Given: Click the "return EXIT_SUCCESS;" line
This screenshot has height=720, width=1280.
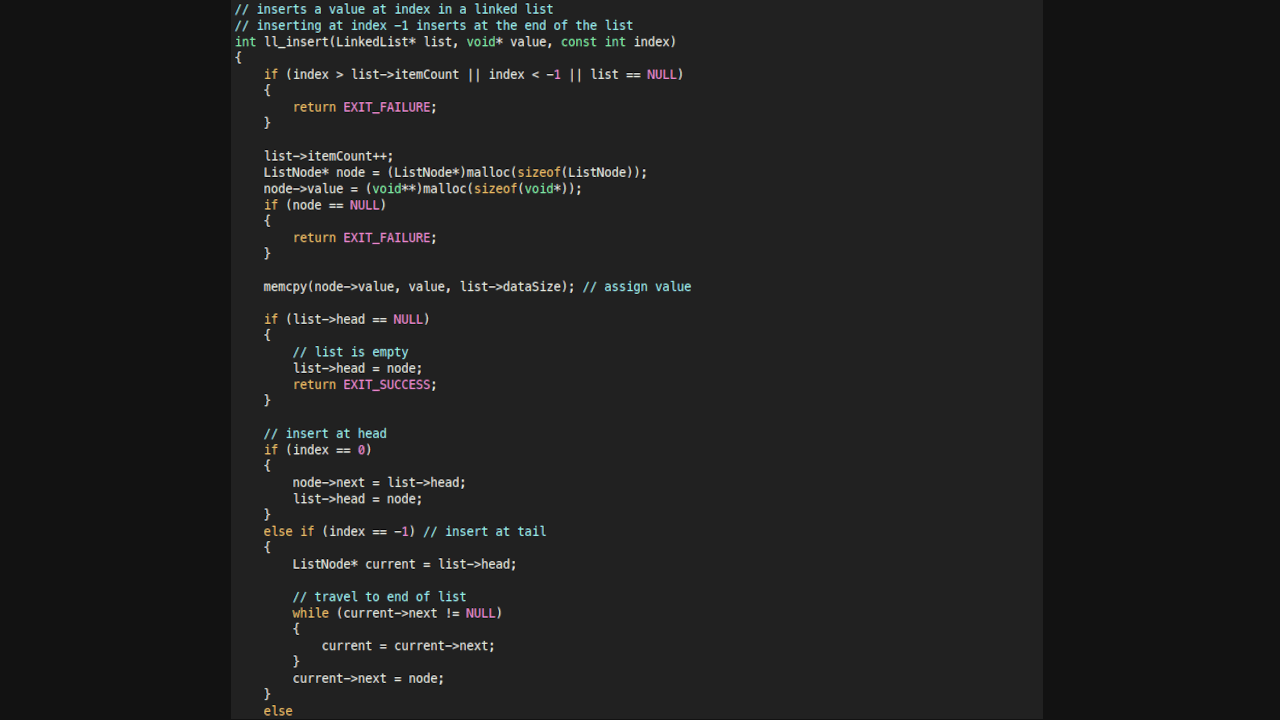Looking at the screenshot, I should [365, 384].
